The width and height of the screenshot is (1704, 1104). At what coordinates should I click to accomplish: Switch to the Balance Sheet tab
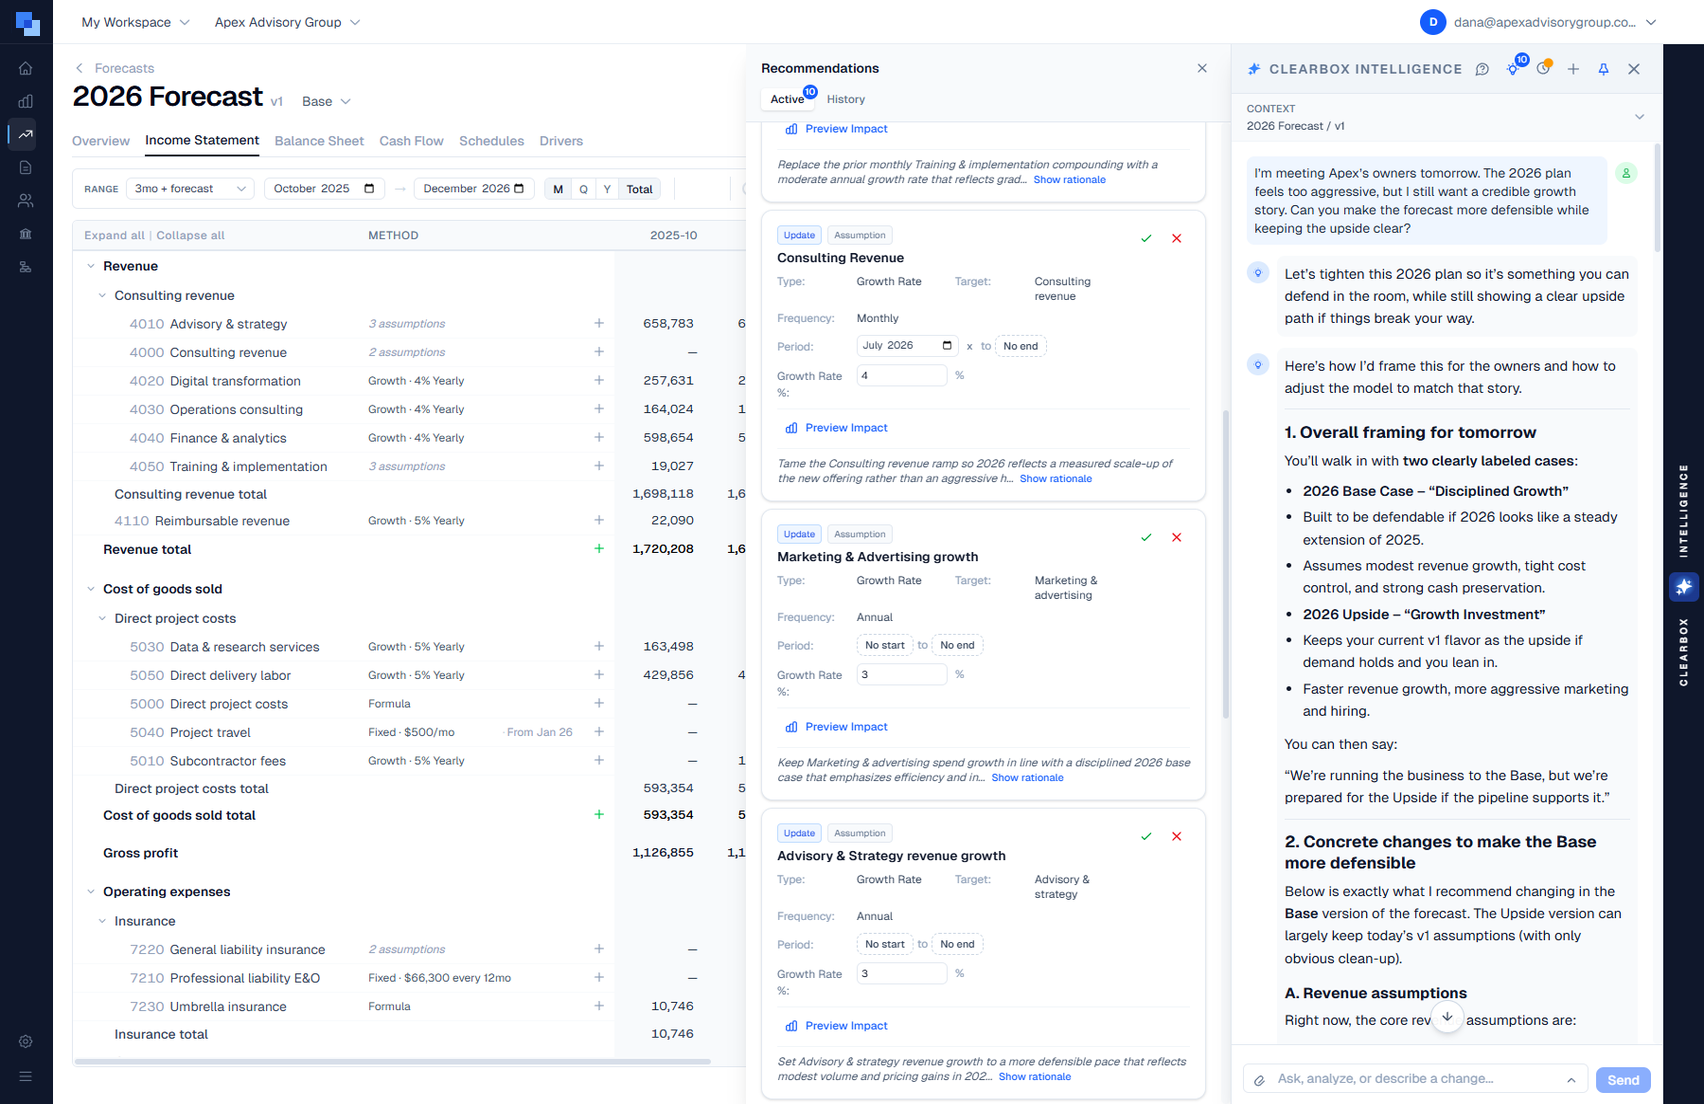tap(319, 141)
